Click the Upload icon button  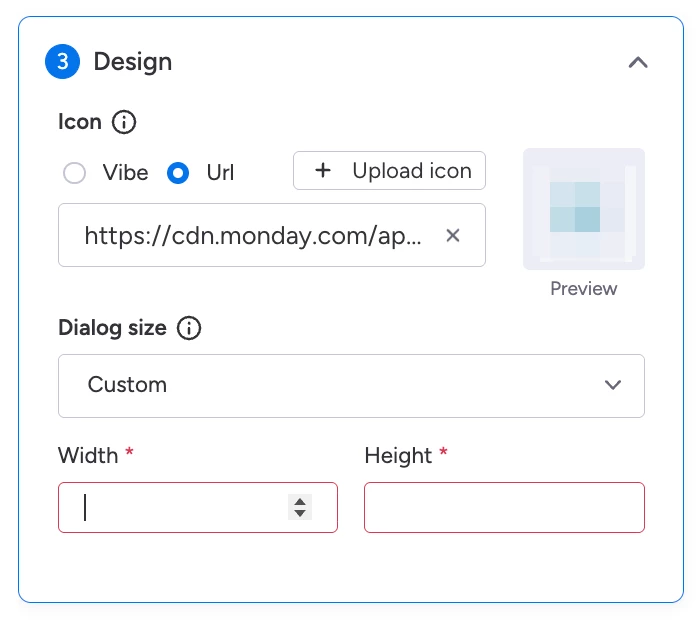point(389,171)
